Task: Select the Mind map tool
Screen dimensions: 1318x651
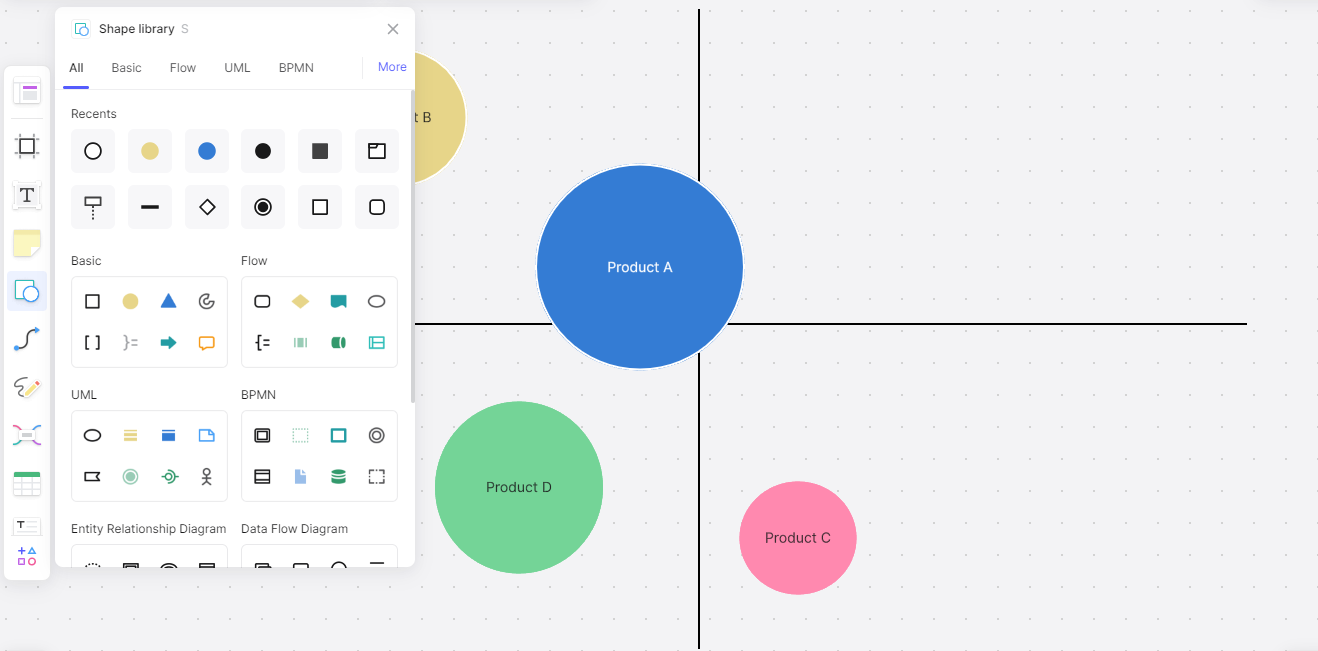Action: coord(27,435)
